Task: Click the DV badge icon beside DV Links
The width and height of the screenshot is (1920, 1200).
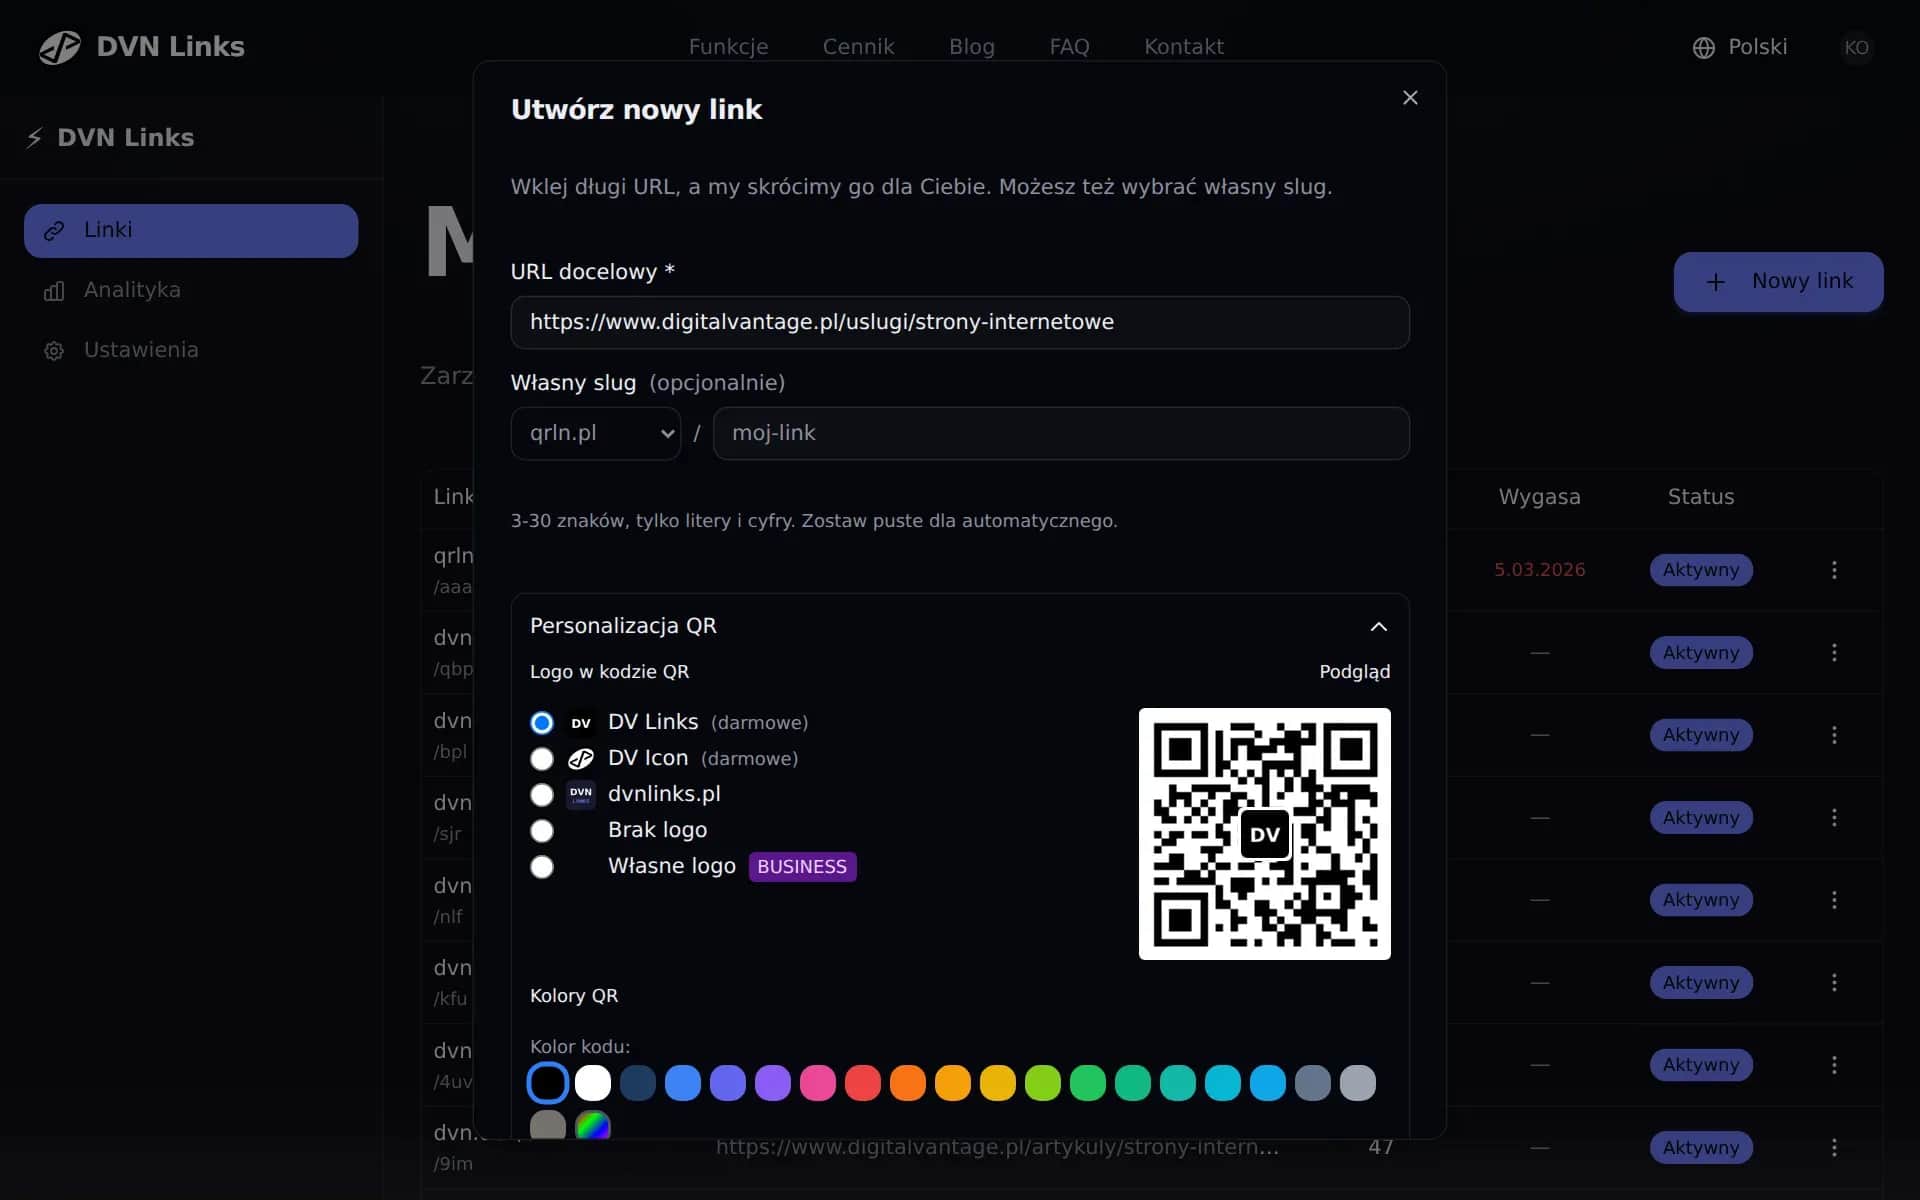Action: pos(581,723)
